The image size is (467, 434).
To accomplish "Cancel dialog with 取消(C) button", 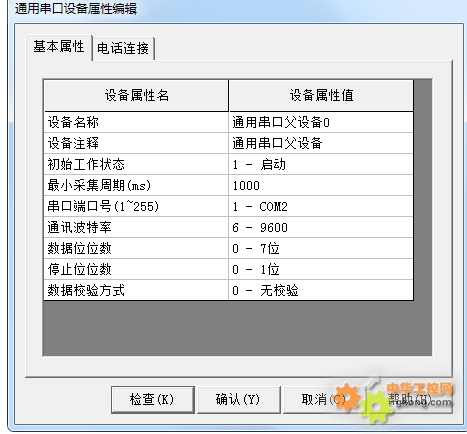I will [324, 400].
